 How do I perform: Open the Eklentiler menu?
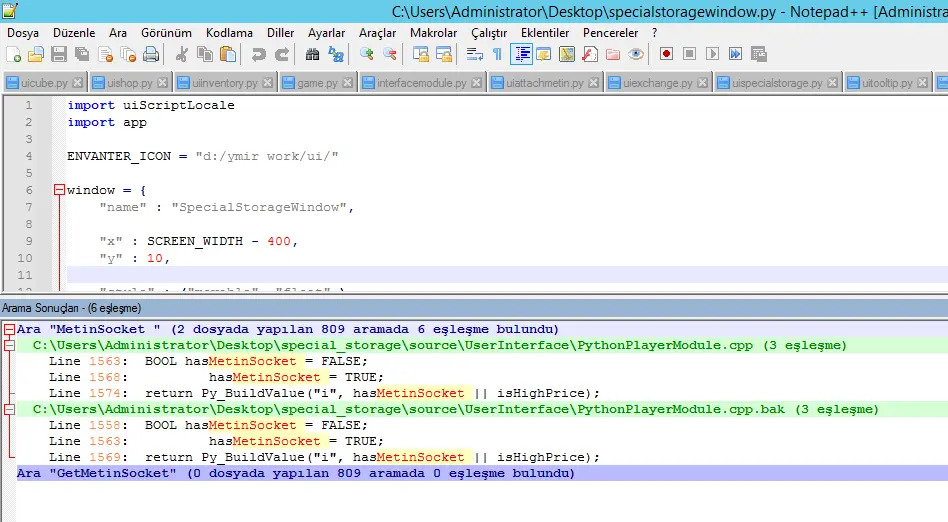pyautogui.click(x=545, y=32)
